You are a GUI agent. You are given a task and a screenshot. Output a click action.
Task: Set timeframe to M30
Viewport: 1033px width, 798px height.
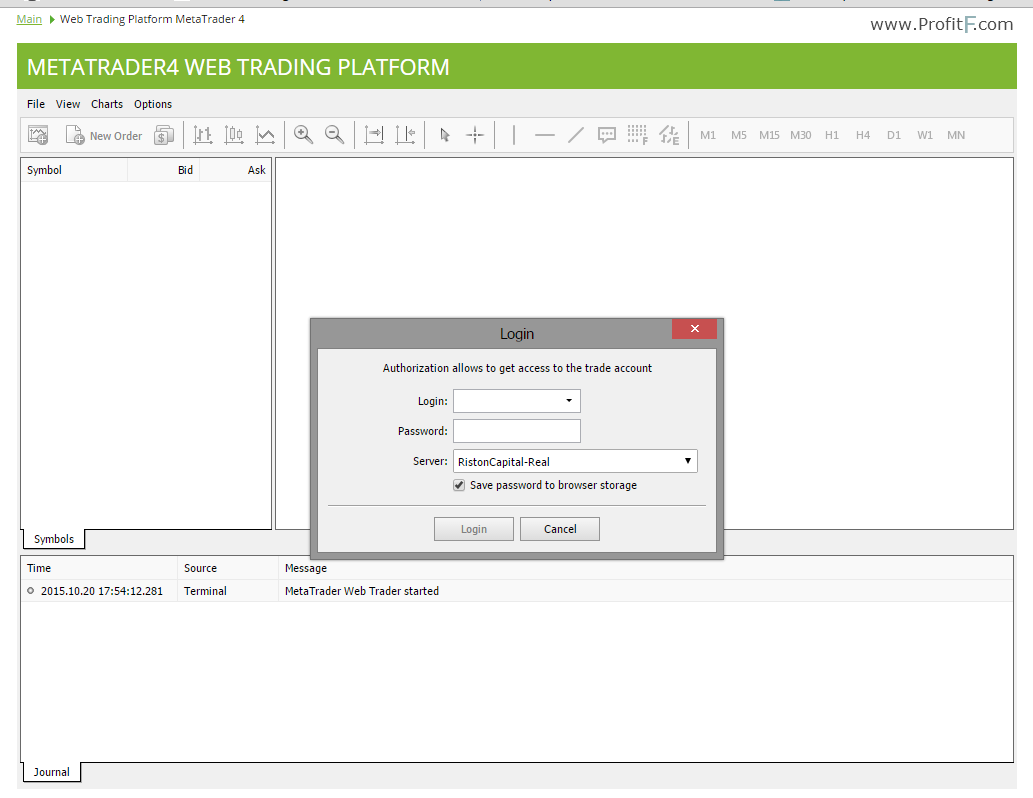[x=801, y=135]
